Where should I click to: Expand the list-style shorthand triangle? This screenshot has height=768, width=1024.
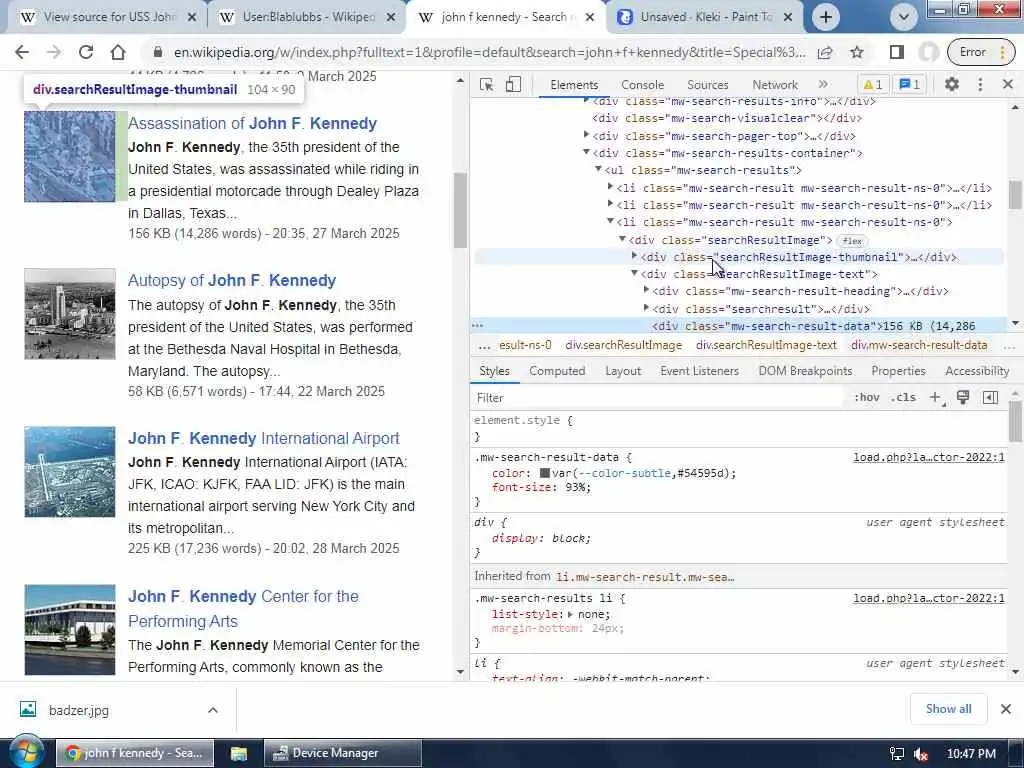(570, 615)
